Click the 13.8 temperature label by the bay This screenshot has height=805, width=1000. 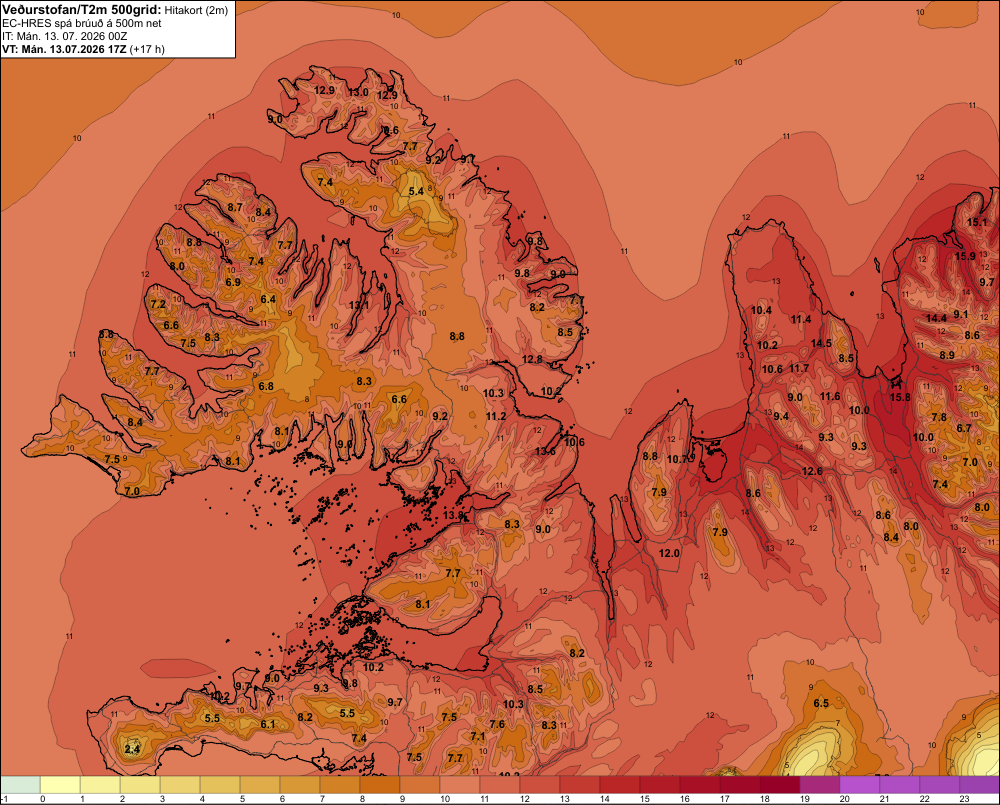(453, 515)
